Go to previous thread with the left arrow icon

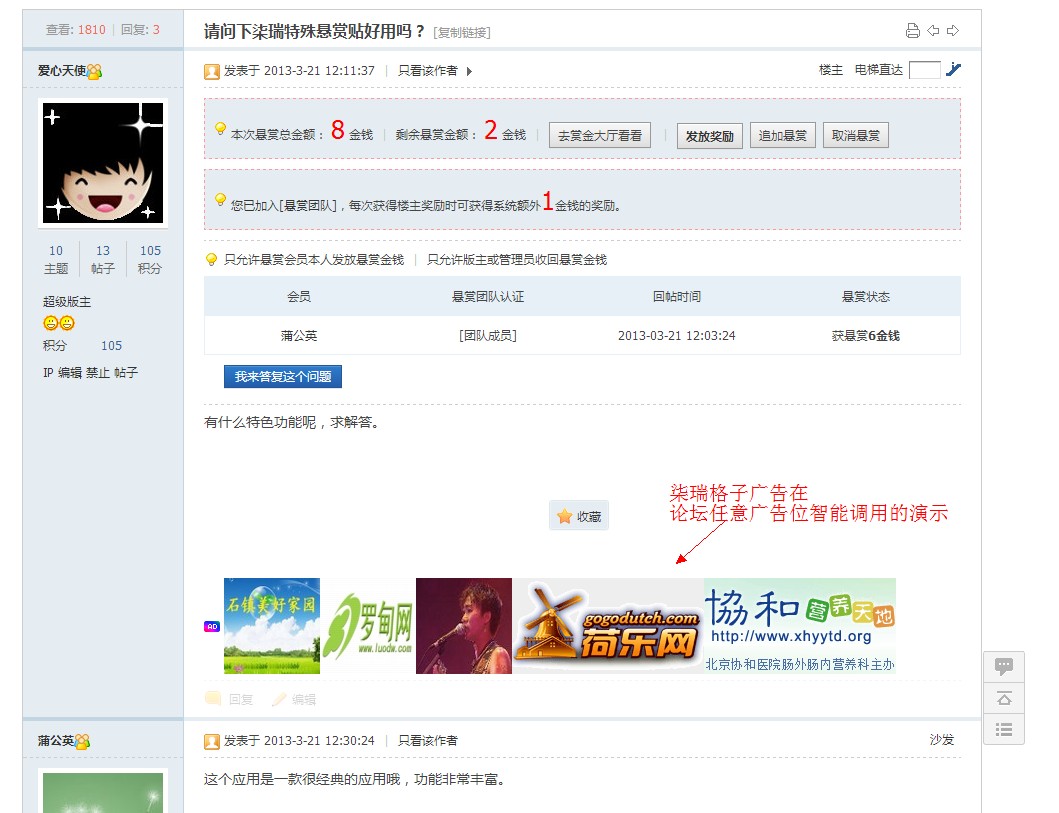[933, 30]
